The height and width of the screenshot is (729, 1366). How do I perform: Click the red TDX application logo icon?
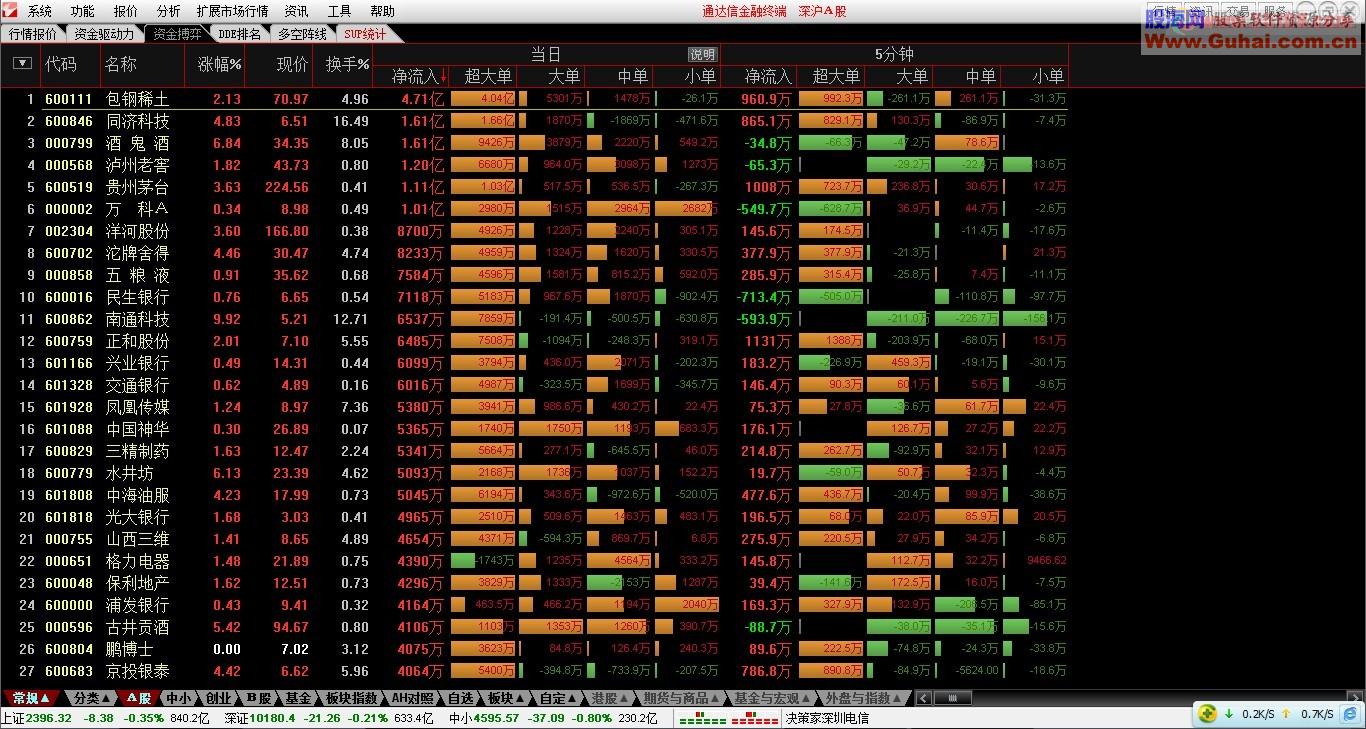tap(11, 11)
